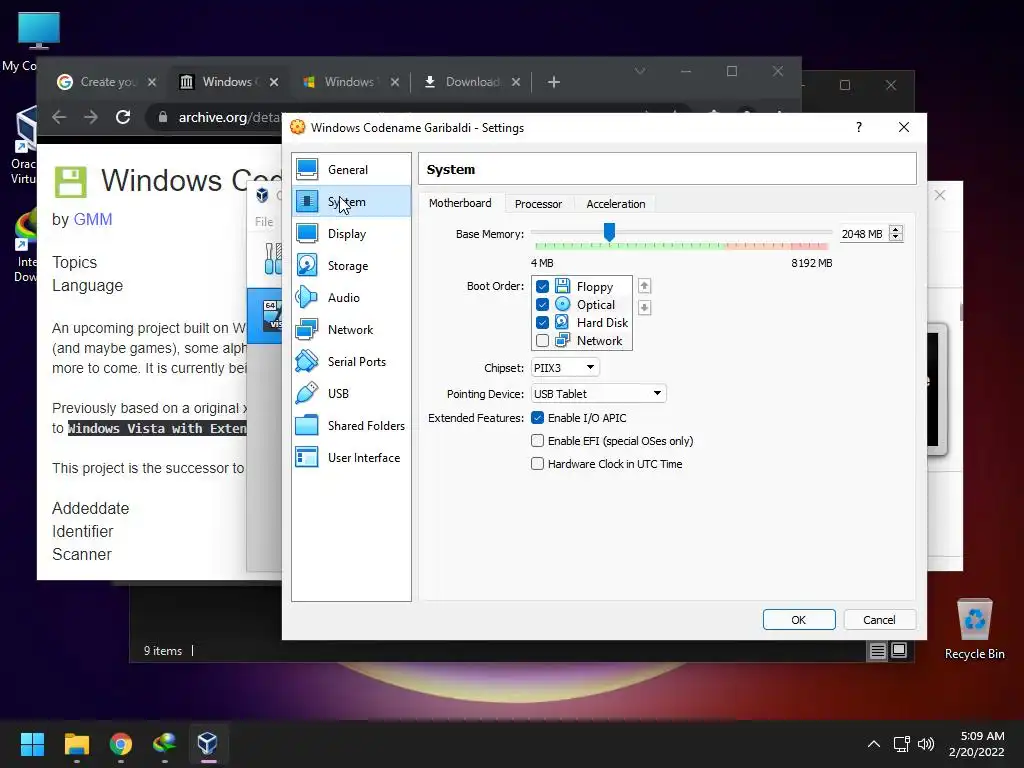Image resolution: width=1024 pixels, height=768 pixels.
Task: Open the Recycle Bin on desktop
Action: [x=974, y=630]
